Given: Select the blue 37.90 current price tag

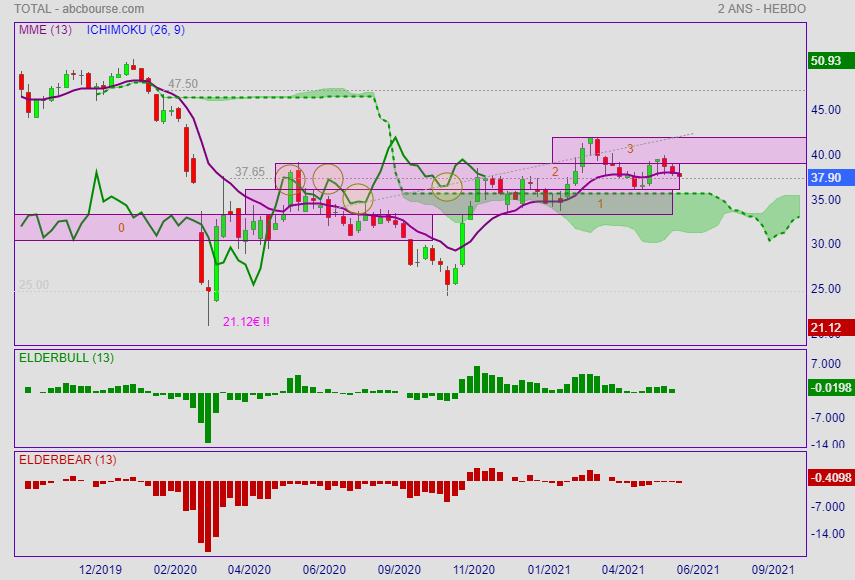Looking at the screenshot, I should click(831, 178).
